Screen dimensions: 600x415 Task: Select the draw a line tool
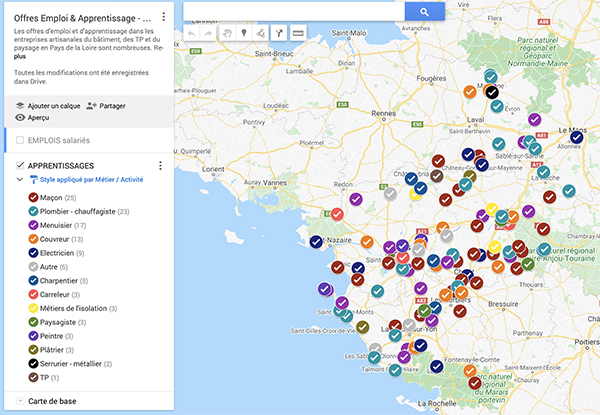point(260,33)
